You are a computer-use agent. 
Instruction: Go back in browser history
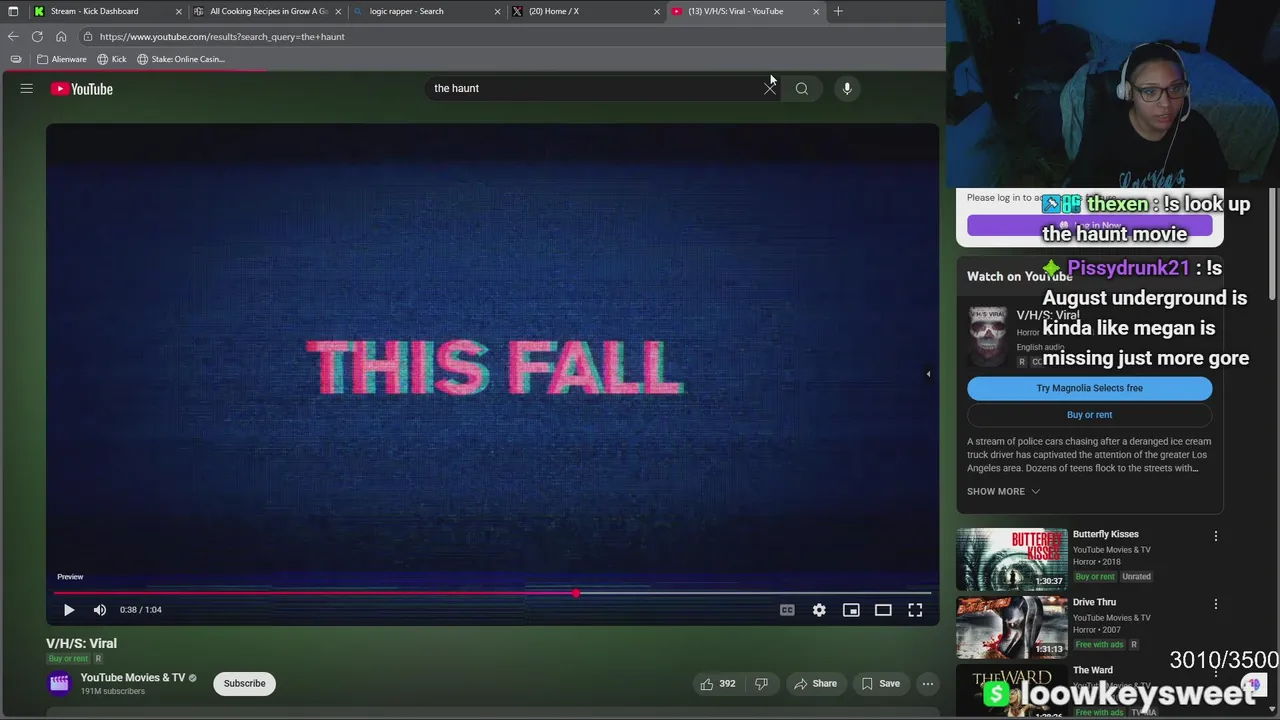click(13, 37)
